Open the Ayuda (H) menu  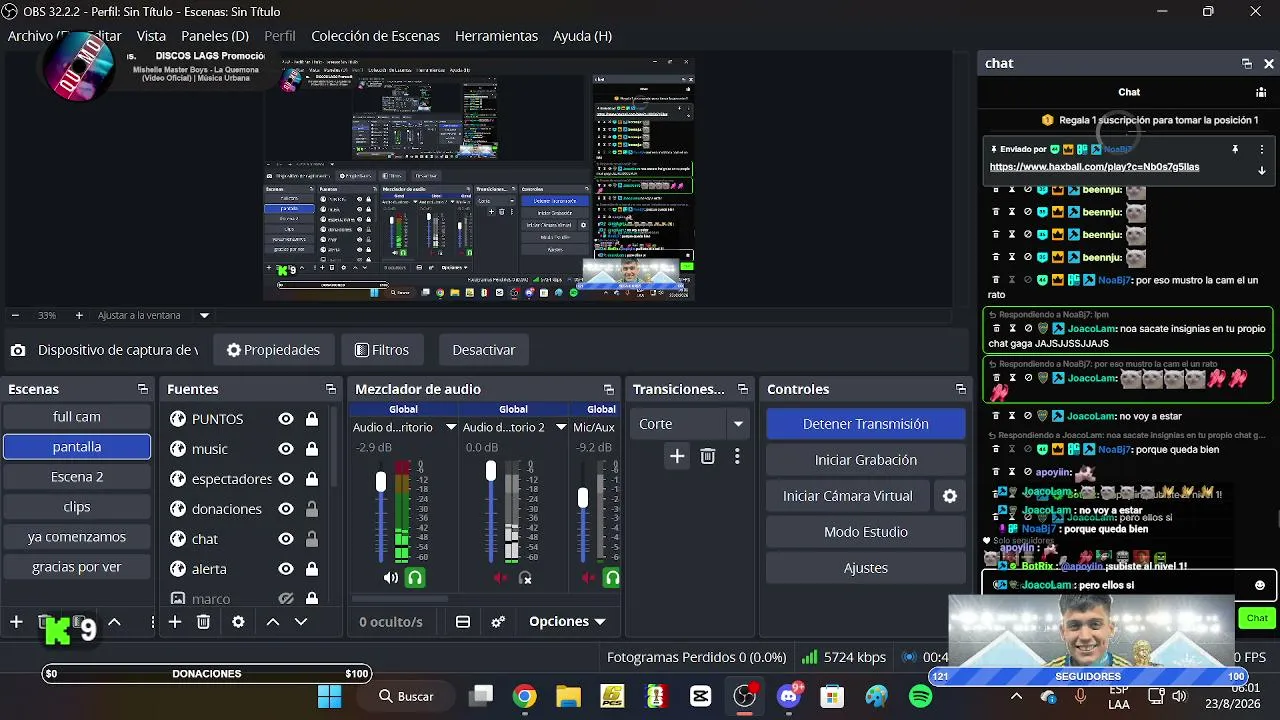[x=582, y=36]
